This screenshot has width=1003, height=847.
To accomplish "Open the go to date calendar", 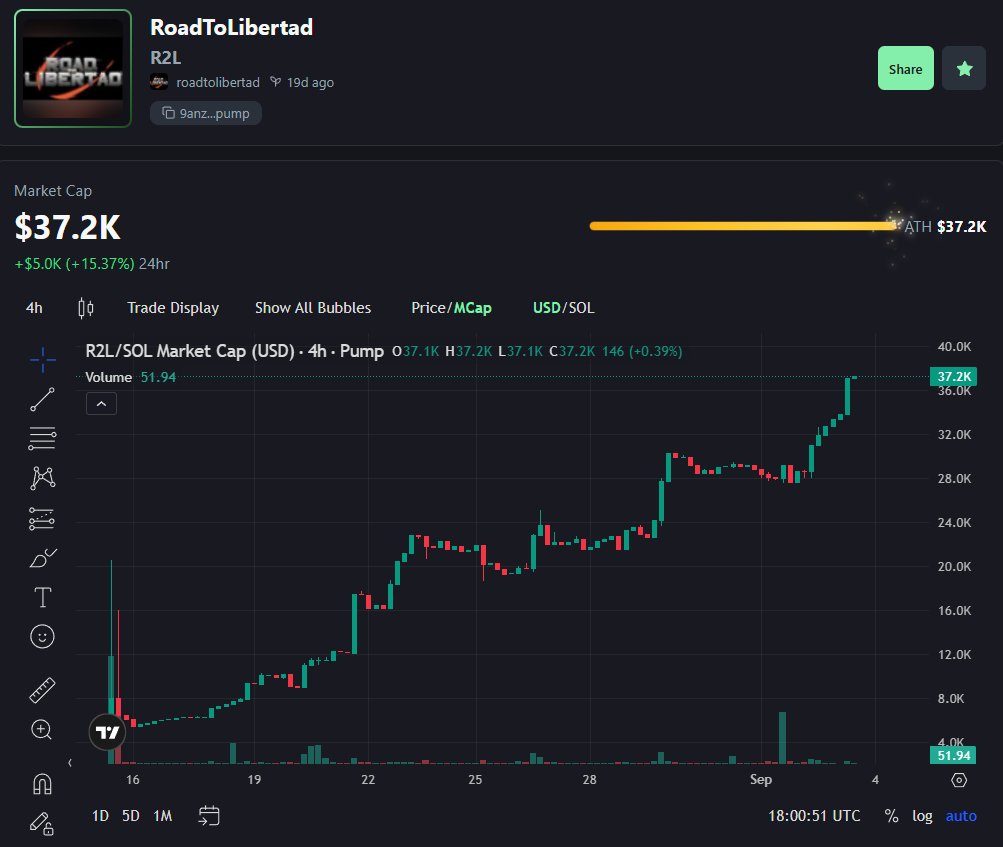I will [x=209, y=816].
